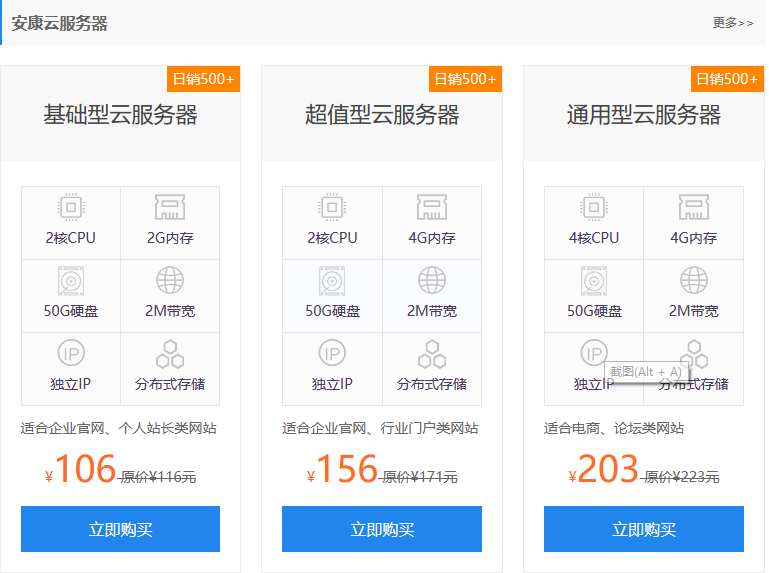Click the 4核CPU chip icon in 通用型云服务器
The image size is (769, 573).
(594, 207)
